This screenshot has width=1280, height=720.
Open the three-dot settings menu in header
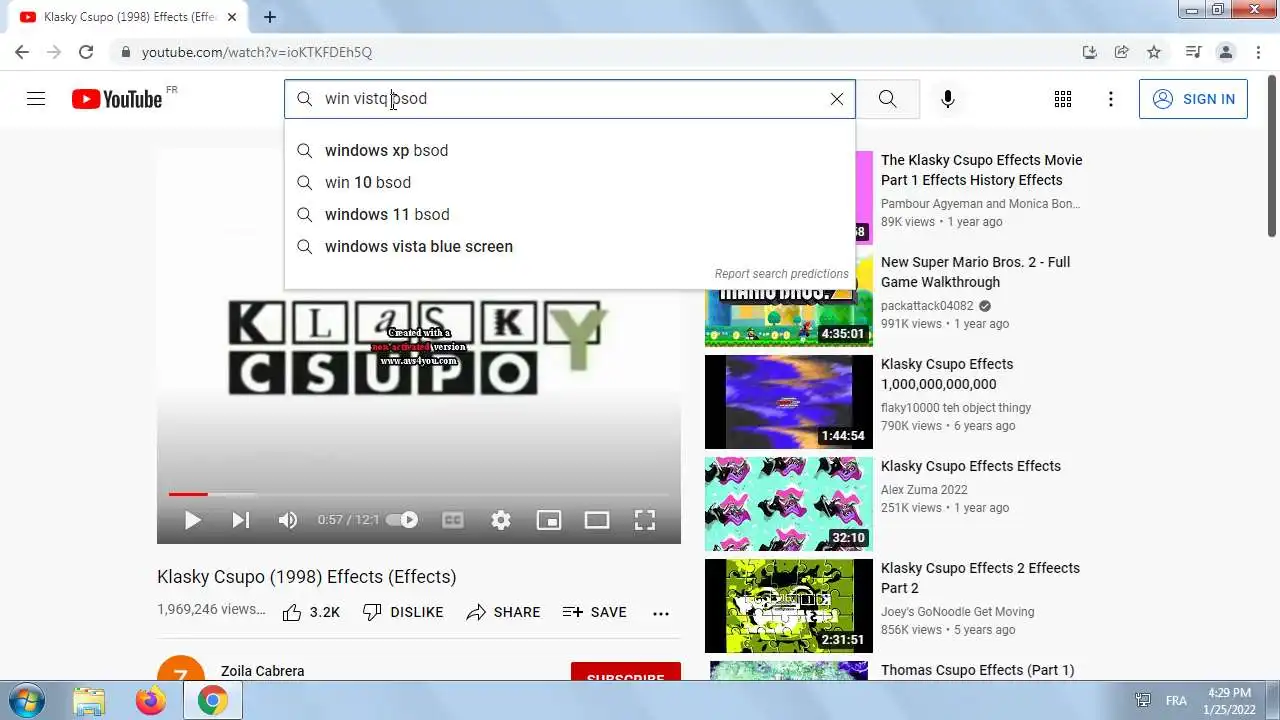click(x=1111, y=99)
